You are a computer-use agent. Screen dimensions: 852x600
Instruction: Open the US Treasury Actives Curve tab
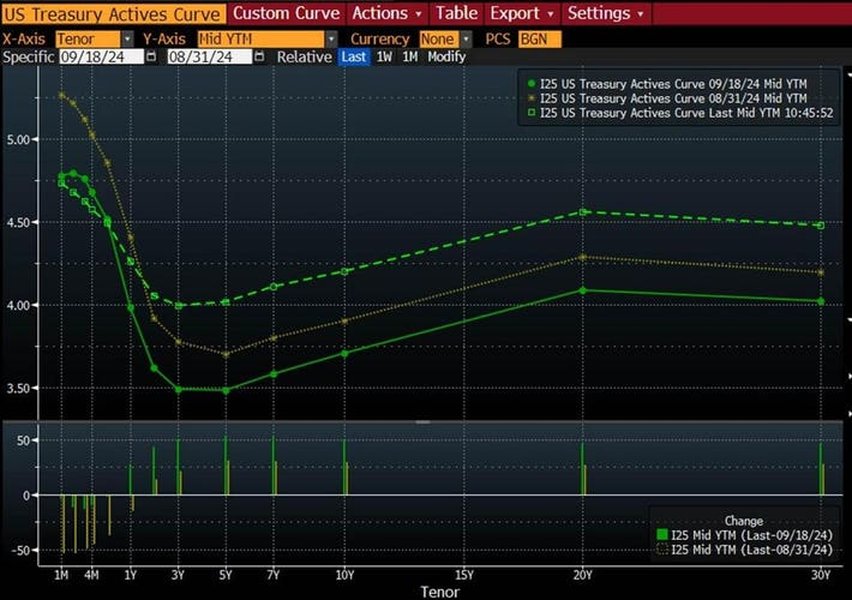(113, 14)
